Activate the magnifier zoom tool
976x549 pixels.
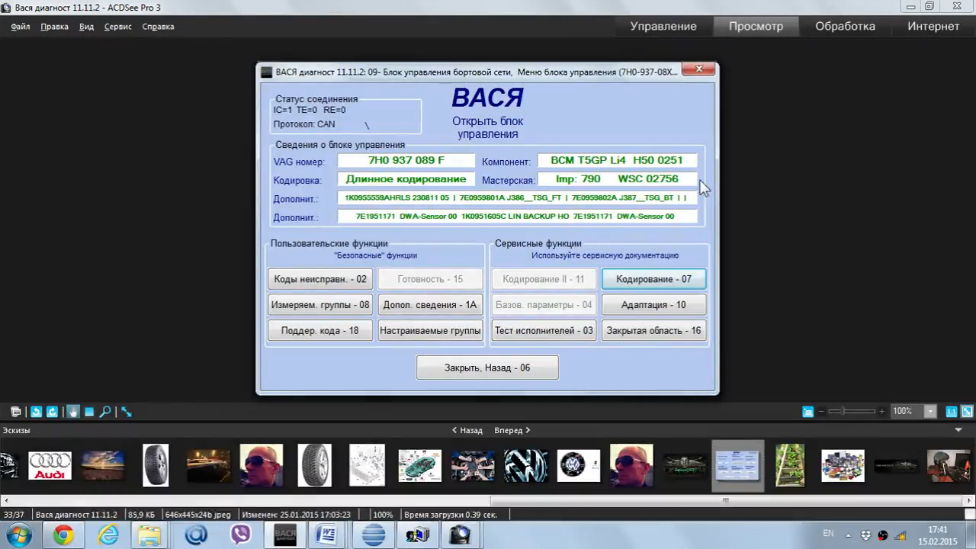[105, 411]
